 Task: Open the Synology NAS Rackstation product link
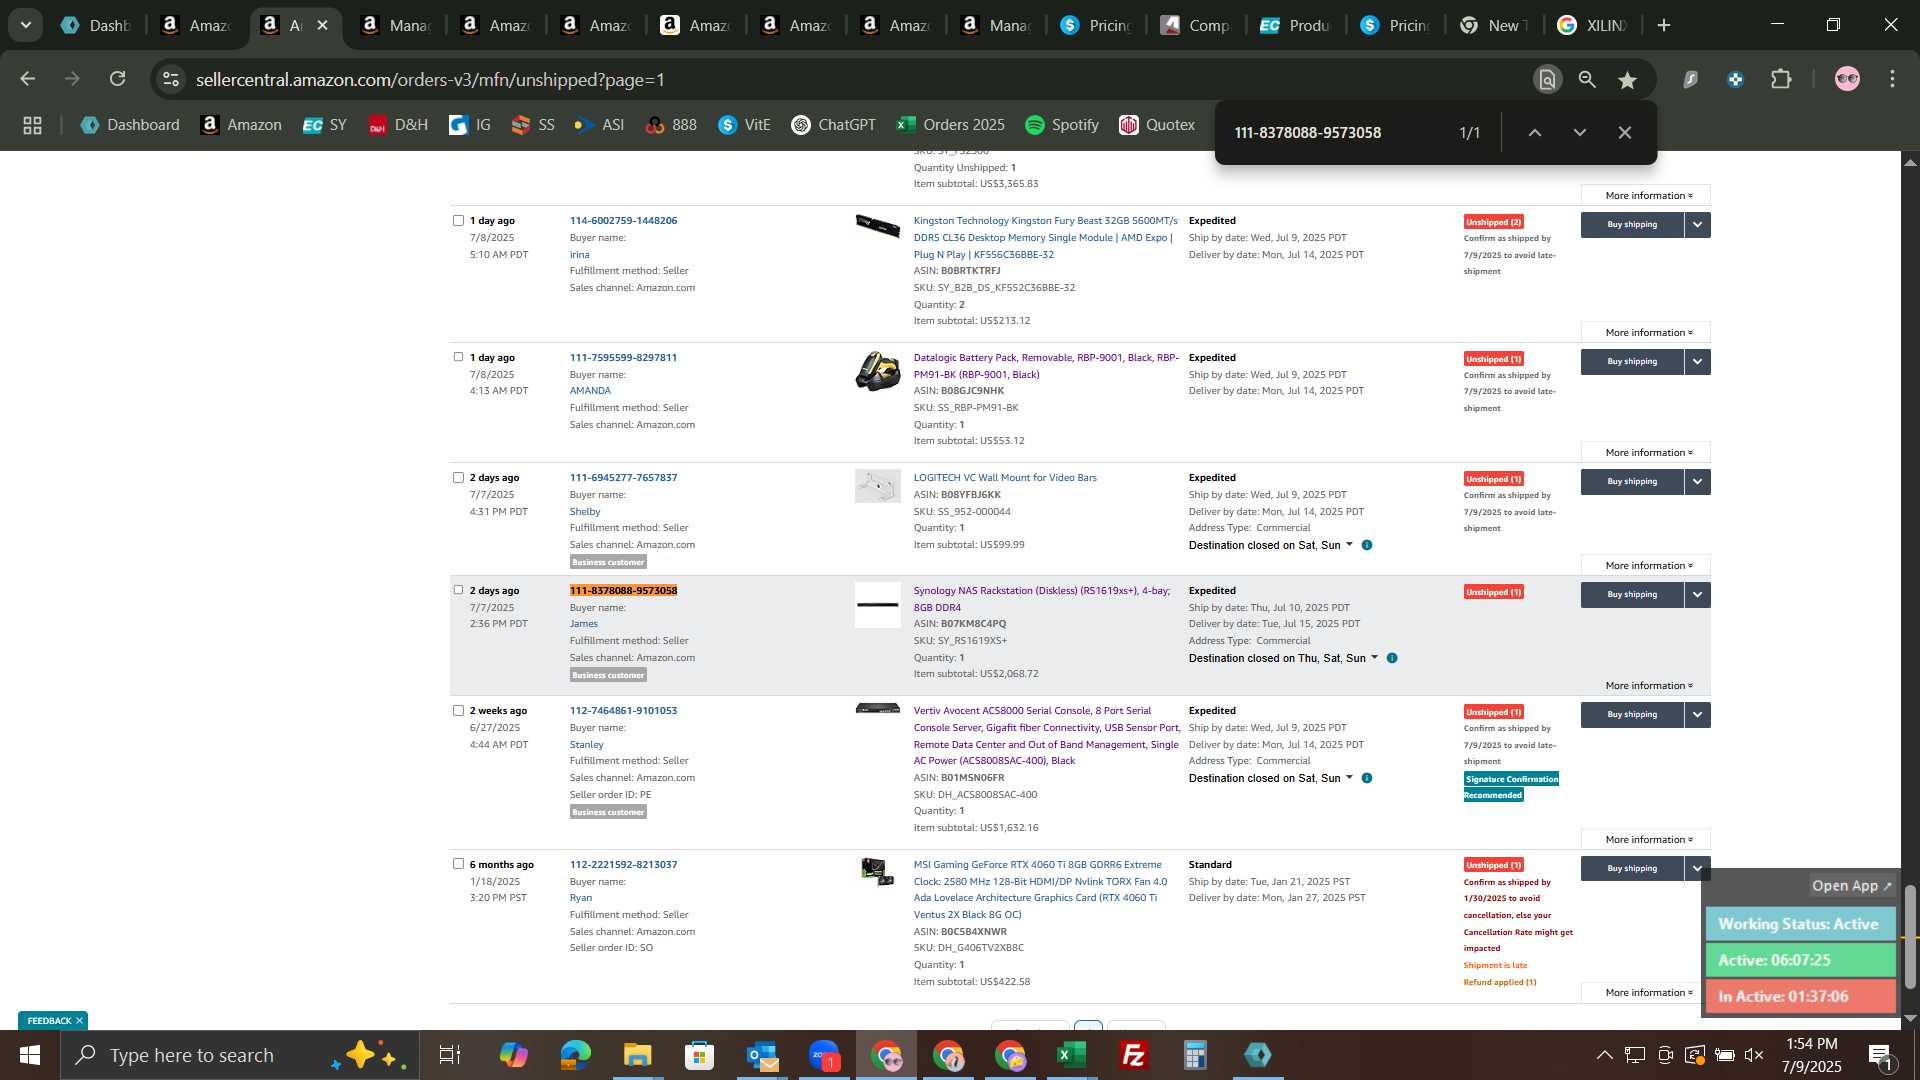click(x=1041, y=599)
